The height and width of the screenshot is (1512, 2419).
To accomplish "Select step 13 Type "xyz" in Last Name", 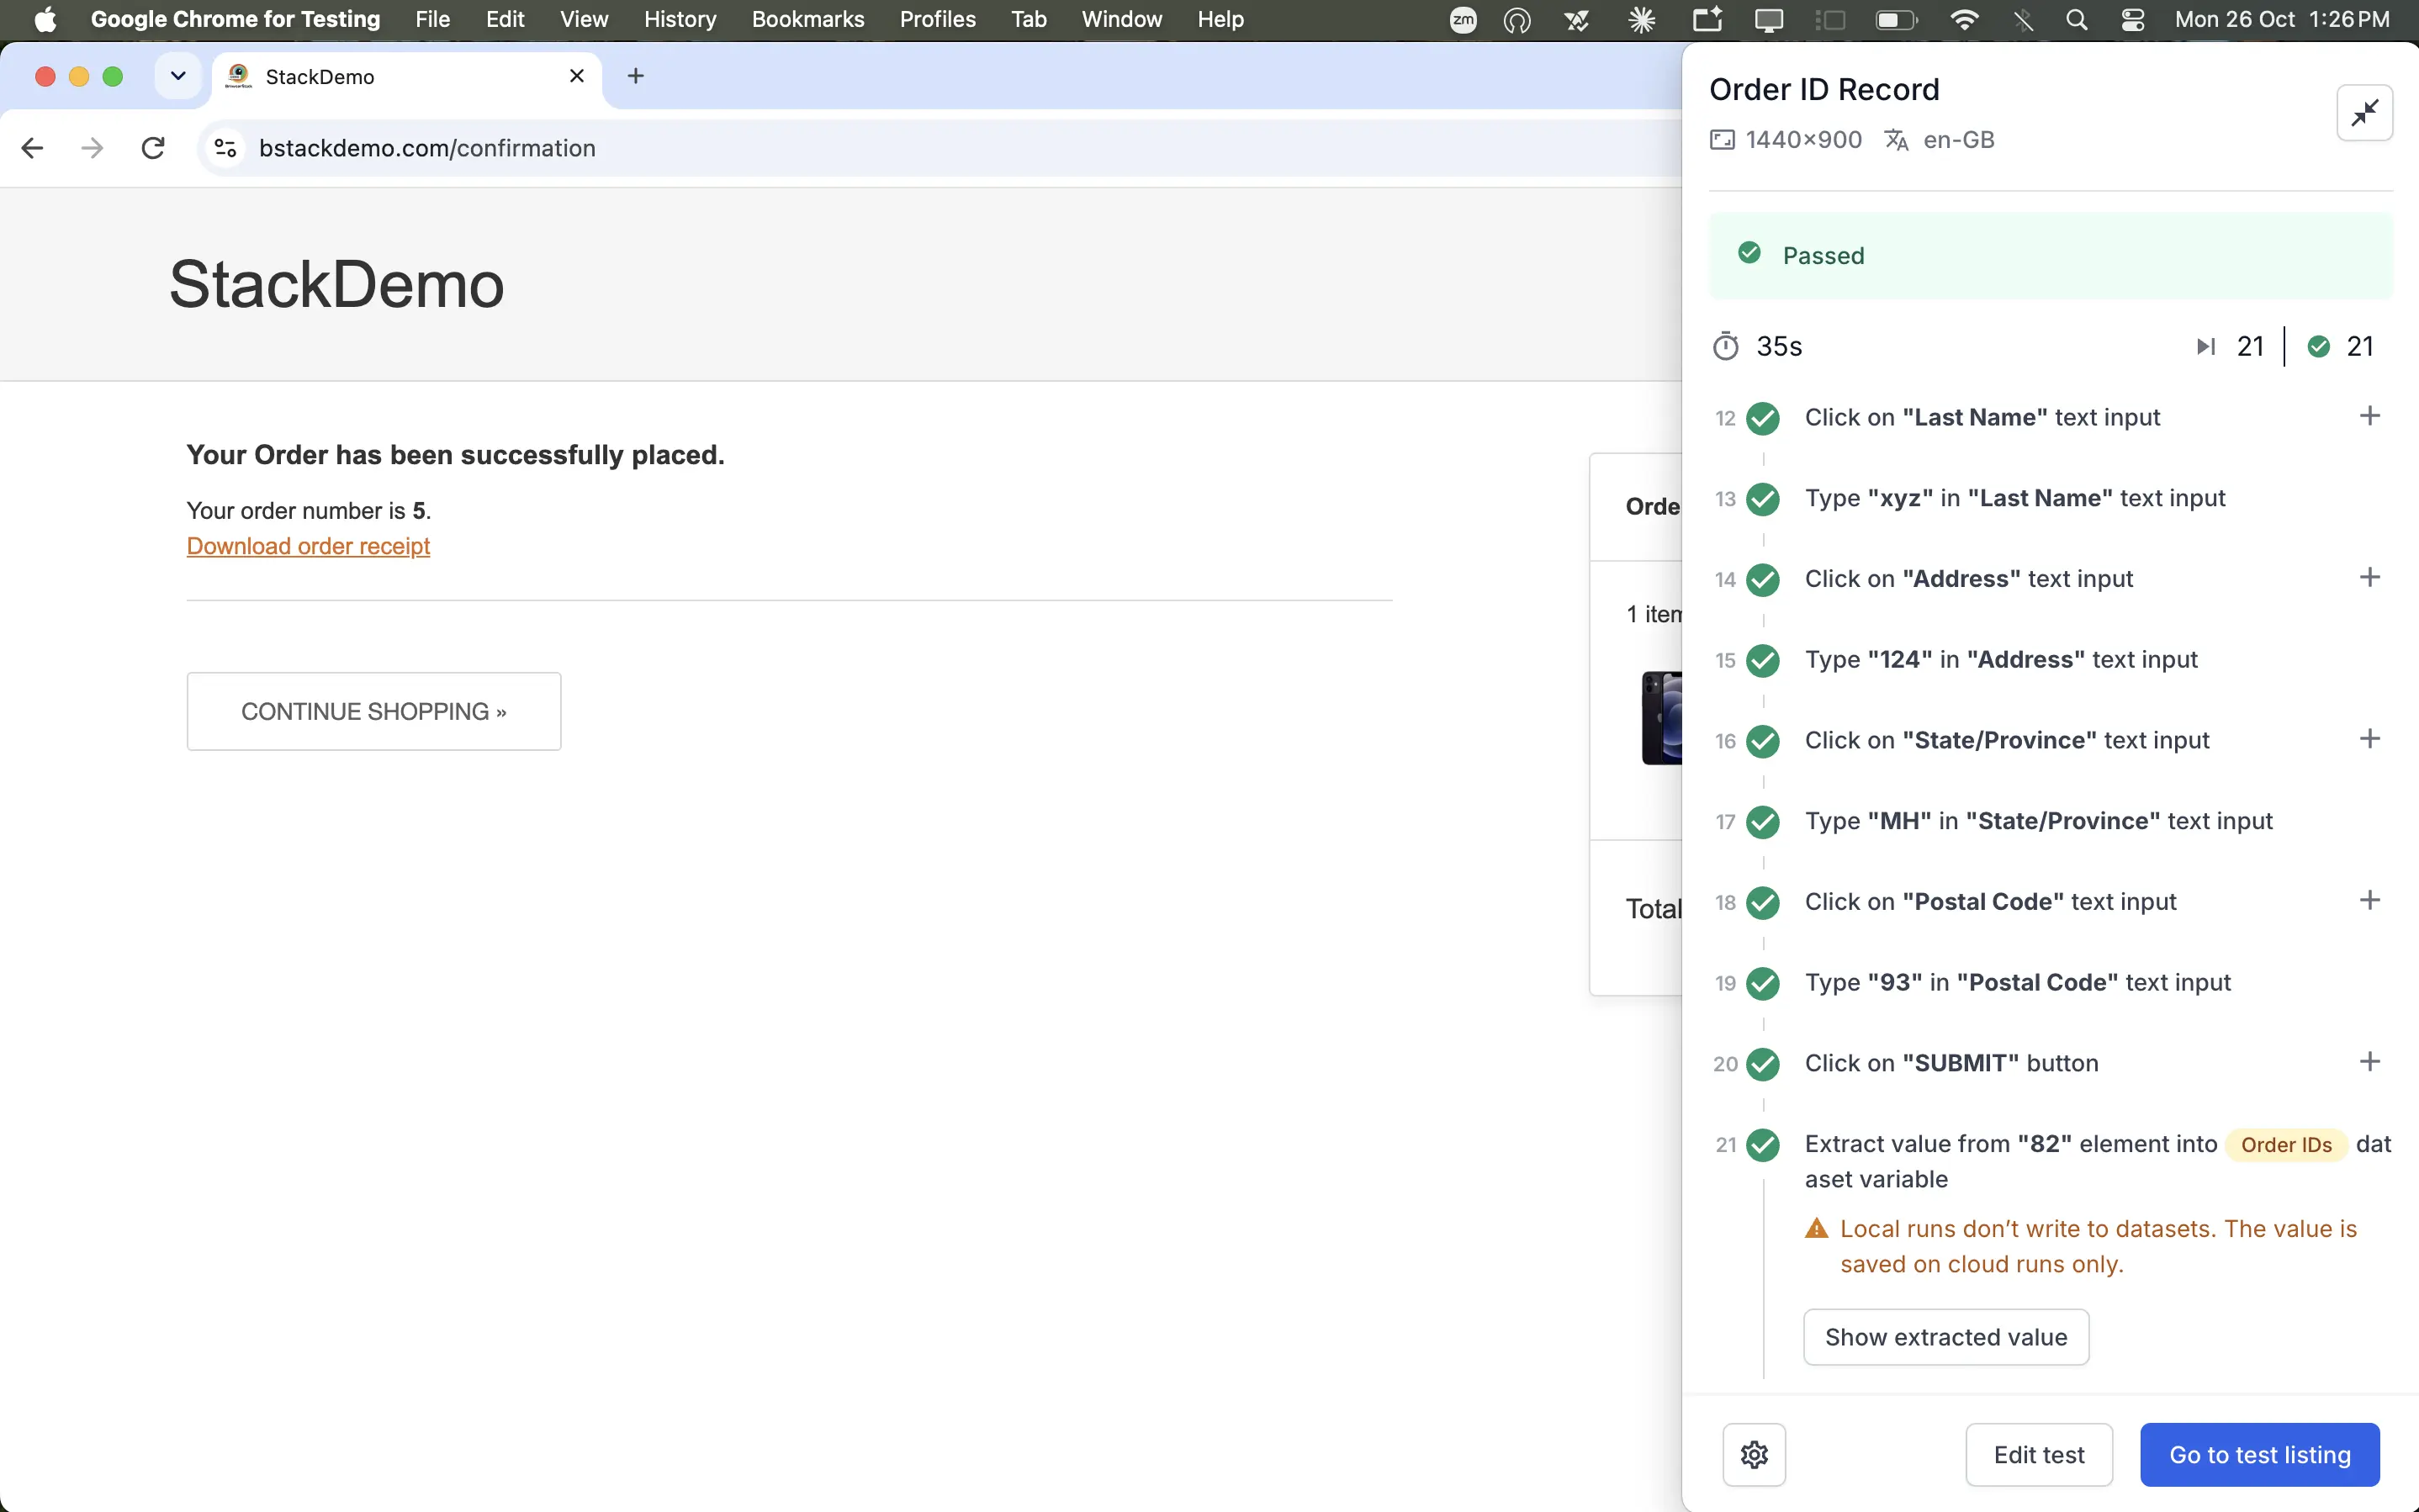I will (2015, 498).
